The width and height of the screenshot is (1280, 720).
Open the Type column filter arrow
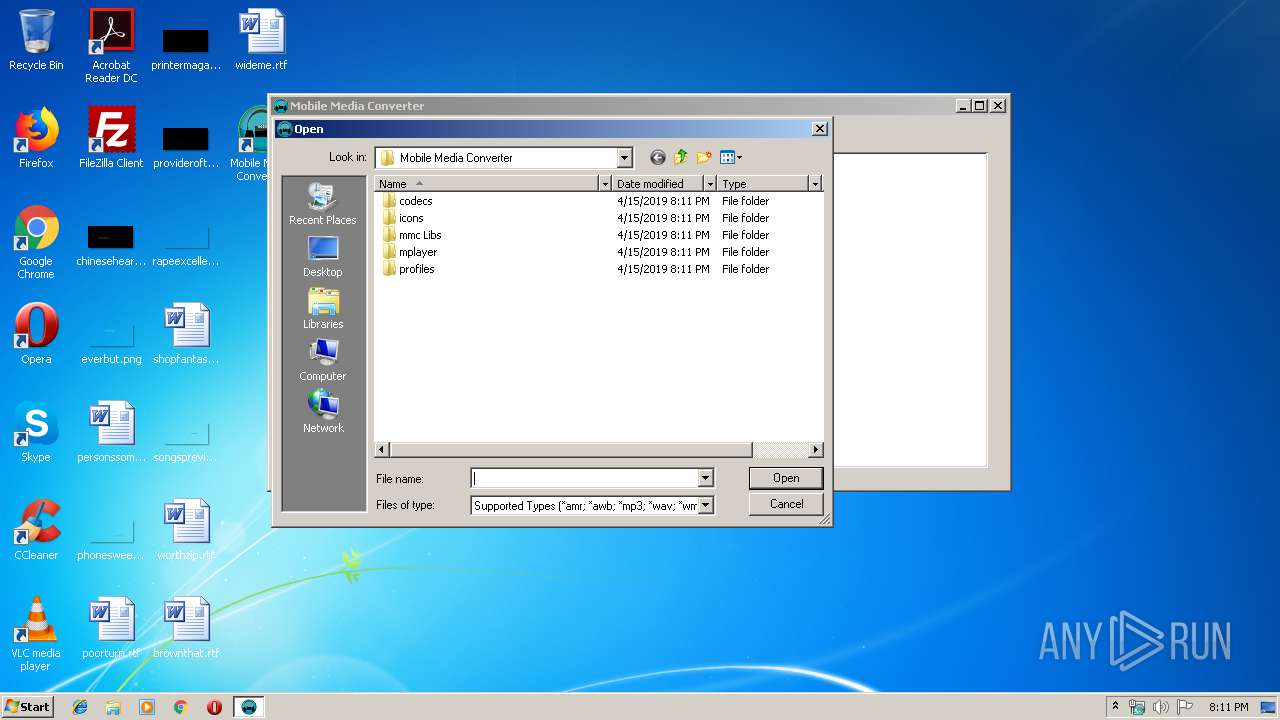815,184
